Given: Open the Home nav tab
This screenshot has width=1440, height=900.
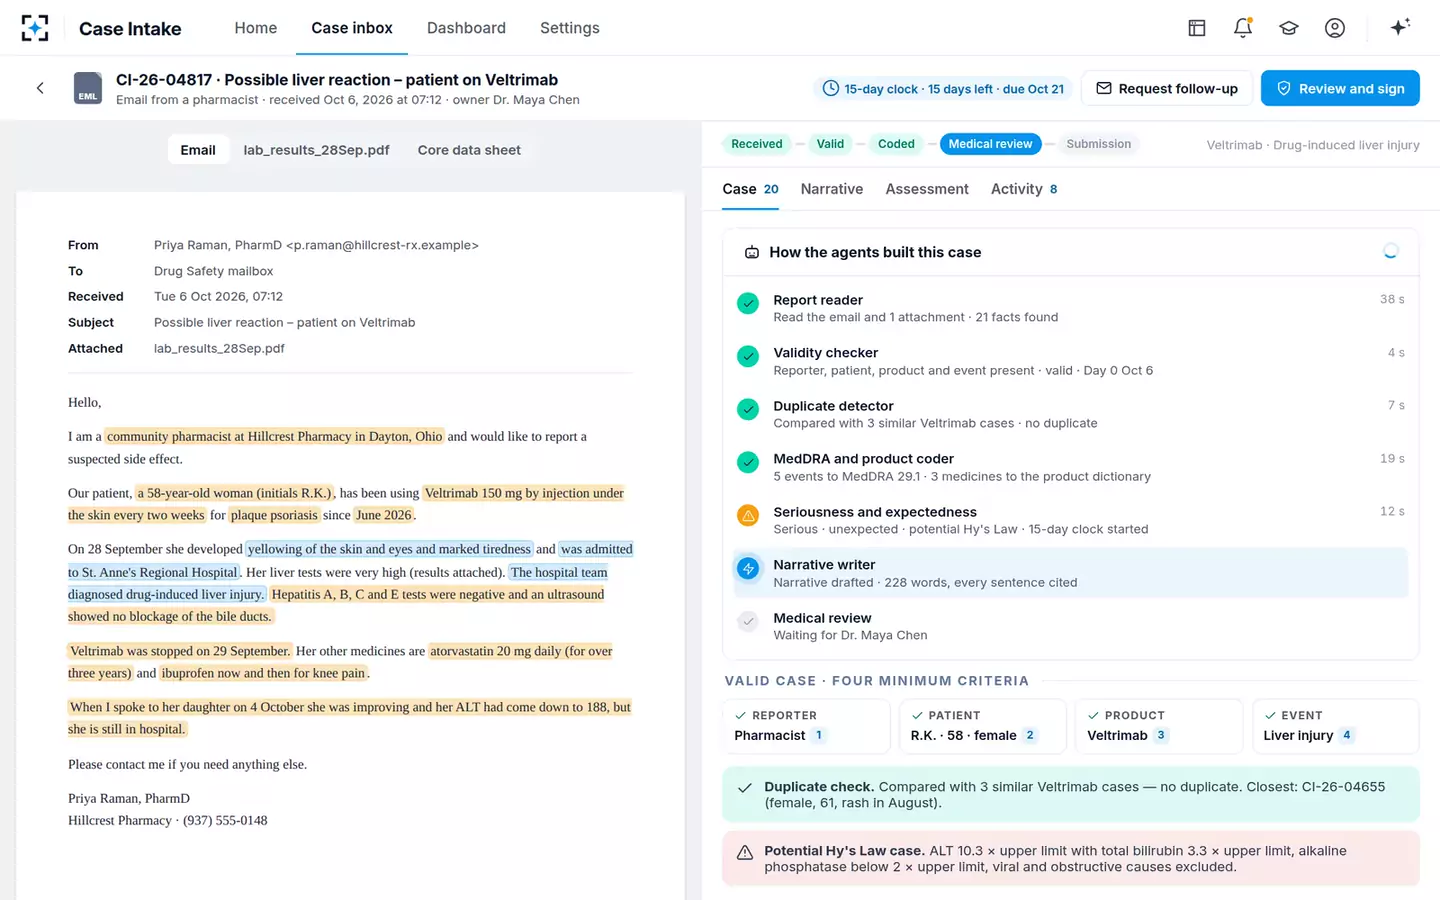Looking at the screenshot, I should [x=256, y=28].
